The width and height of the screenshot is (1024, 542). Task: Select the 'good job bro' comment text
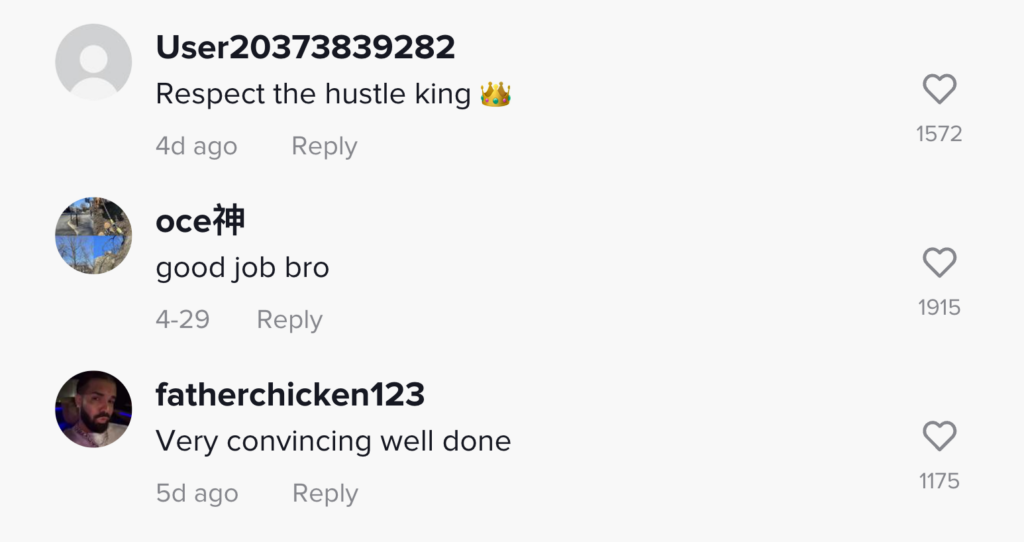point(242,268)
